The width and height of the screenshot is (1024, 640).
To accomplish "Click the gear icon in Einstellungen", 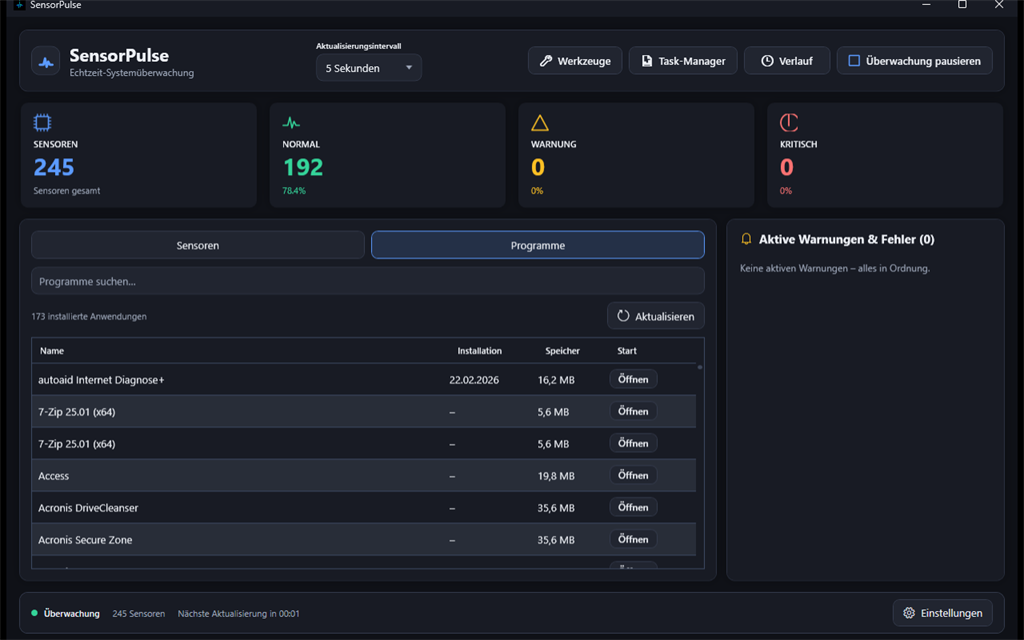I will 909,613.
